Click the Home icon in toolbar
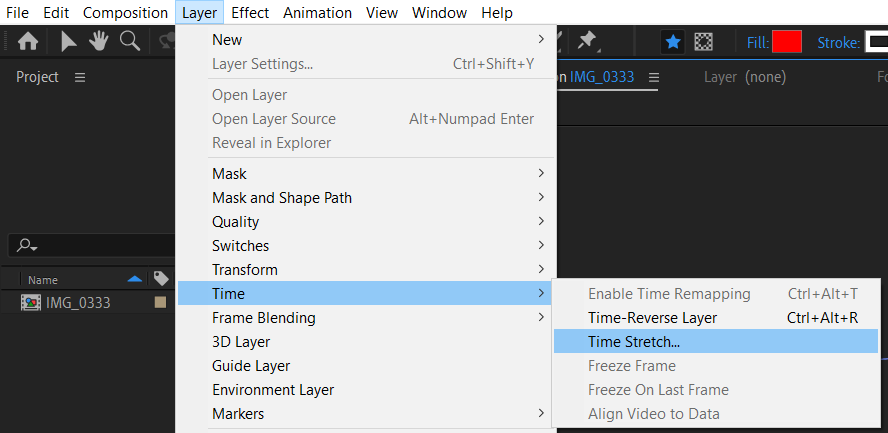Screen dimensions: 888x433 pyautogui.click(x=28, y=42)
